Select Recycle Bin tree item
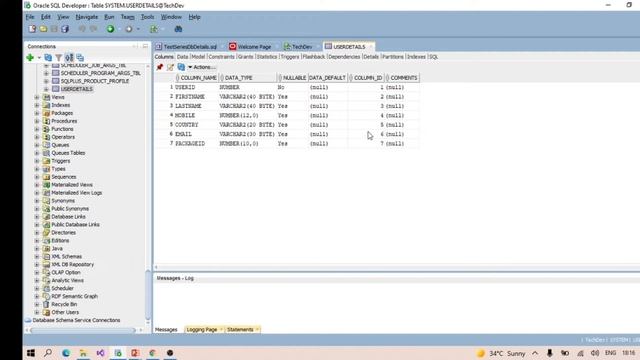Screen dimensions: 640x360 click(x=64, y=304)
